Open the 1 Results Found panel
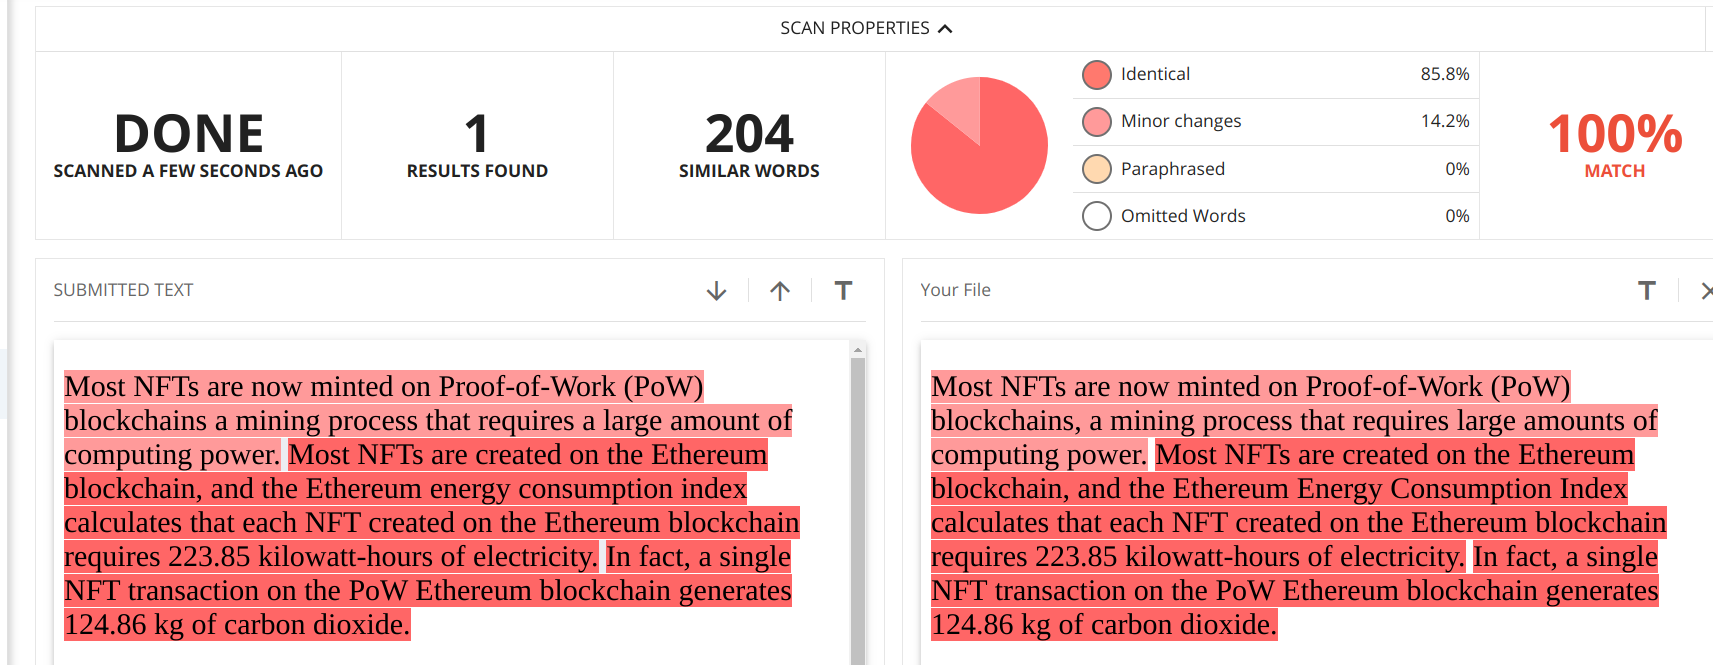 coord(477,146)
